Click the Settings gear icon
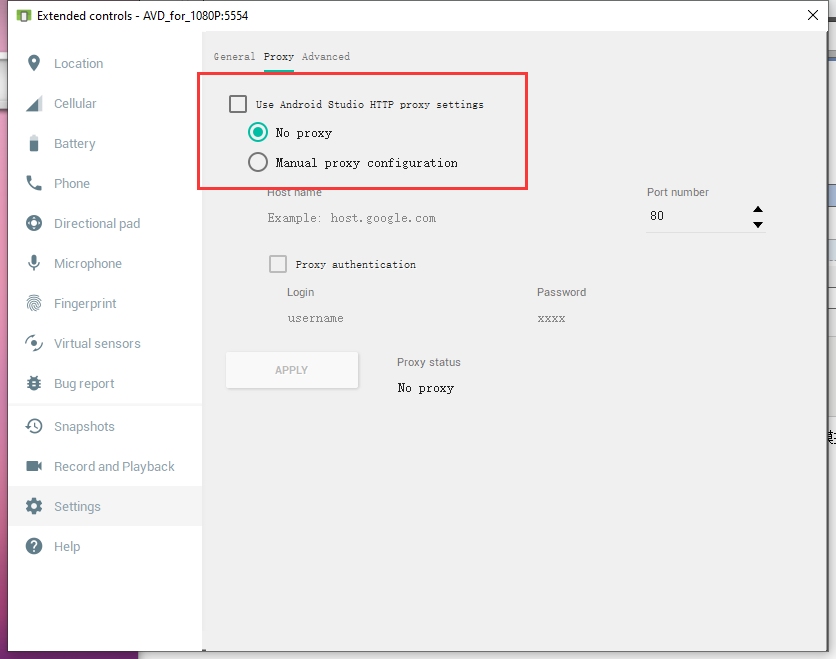836x659 pixels. point(34,506)
